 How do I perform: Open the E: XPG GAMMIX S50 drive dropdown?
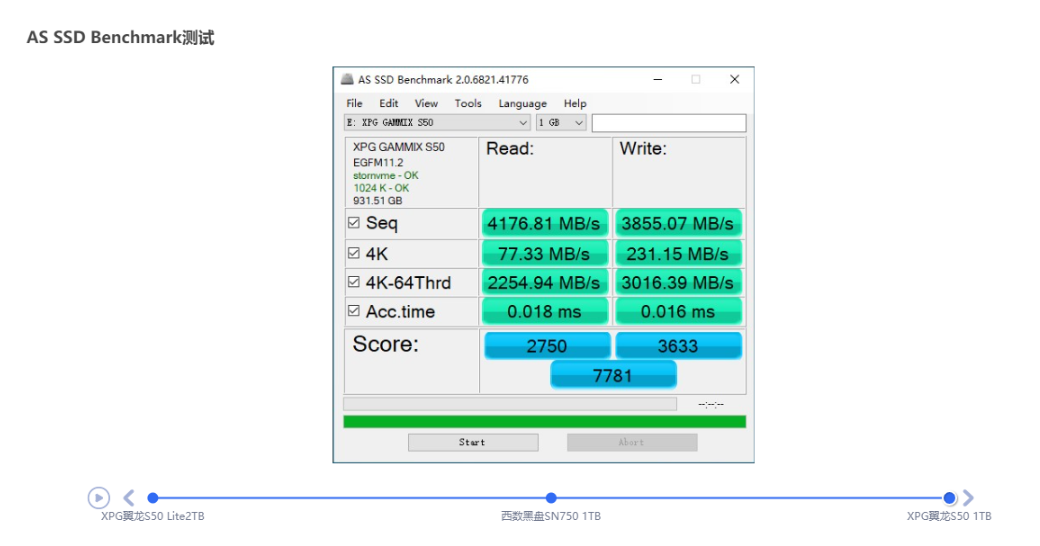tap(437, 123)
